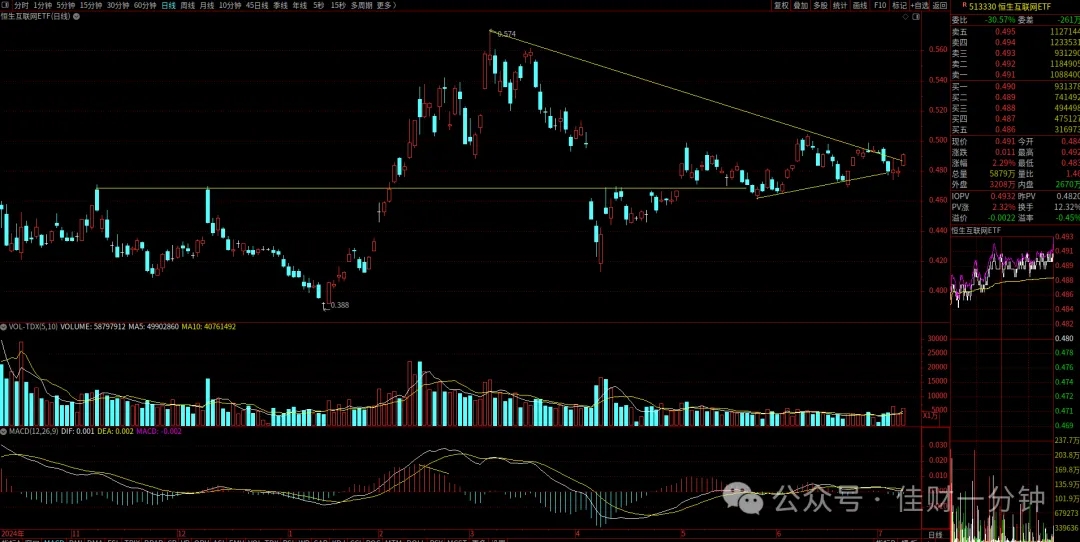Open F10 company information
This screenshot has height=542, width=1080.
pyautogui.click(x=880, y=5)
